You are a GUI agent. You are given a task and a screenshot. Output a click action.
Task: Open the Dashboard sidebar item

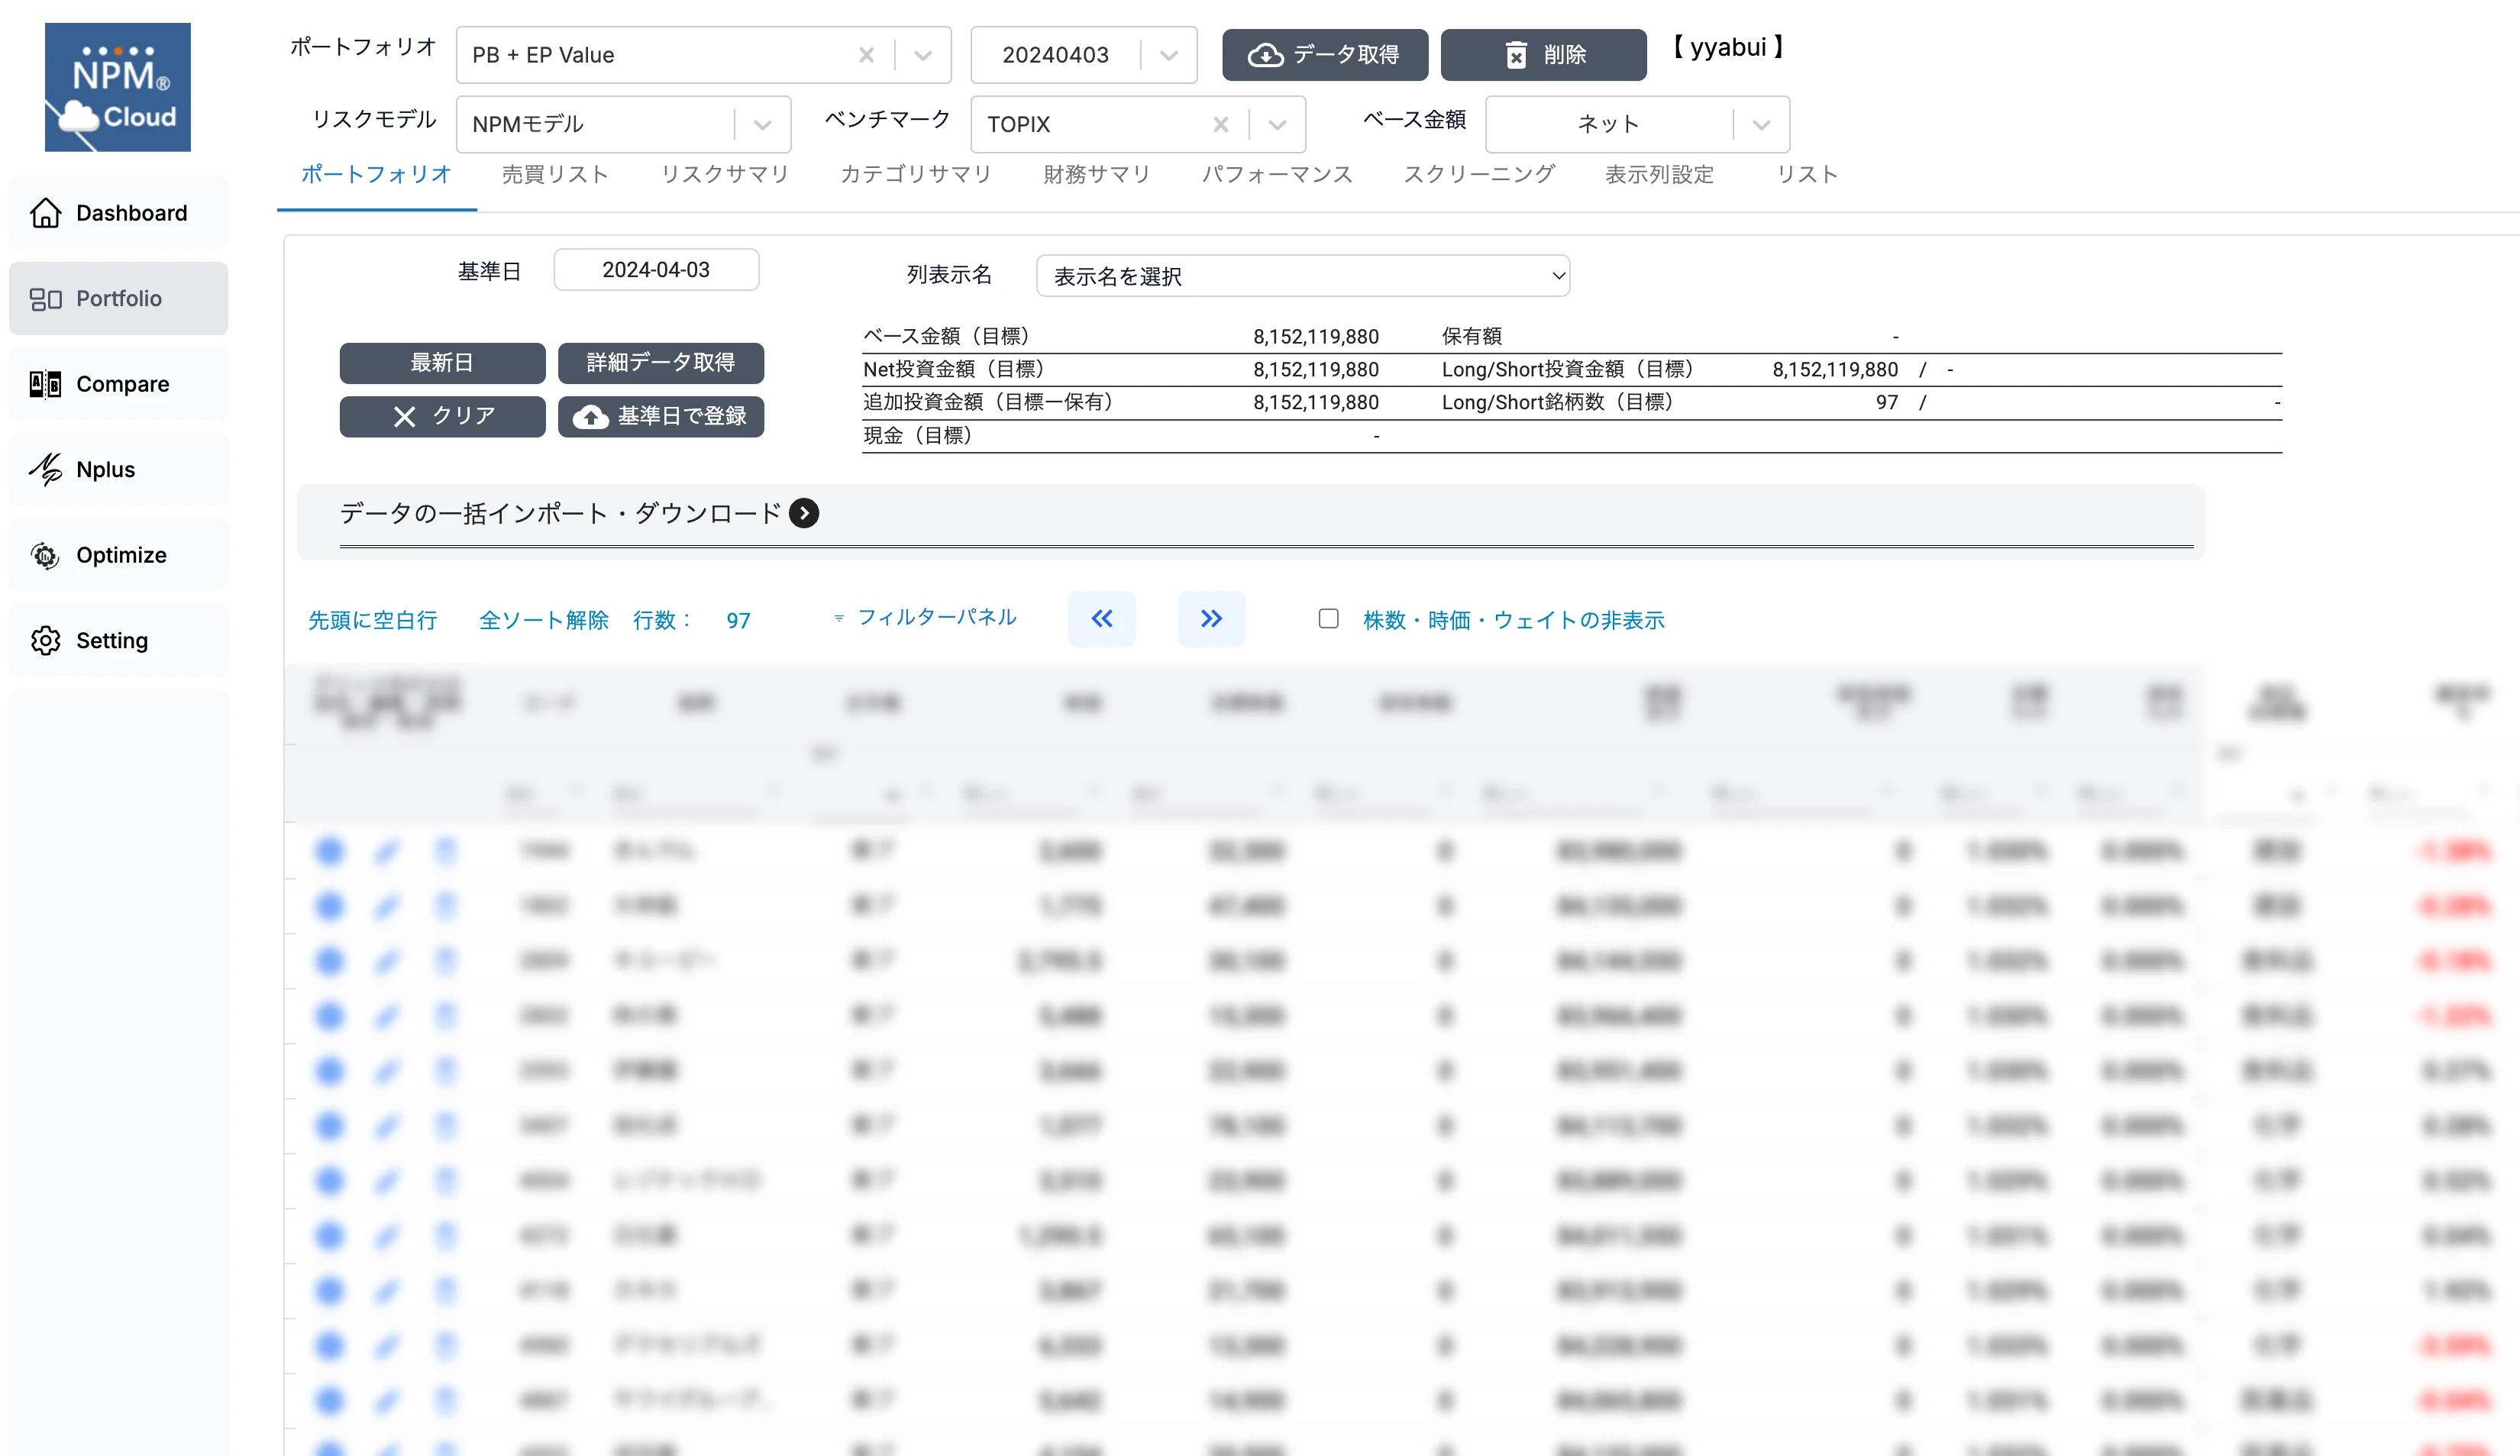point(118,213)
